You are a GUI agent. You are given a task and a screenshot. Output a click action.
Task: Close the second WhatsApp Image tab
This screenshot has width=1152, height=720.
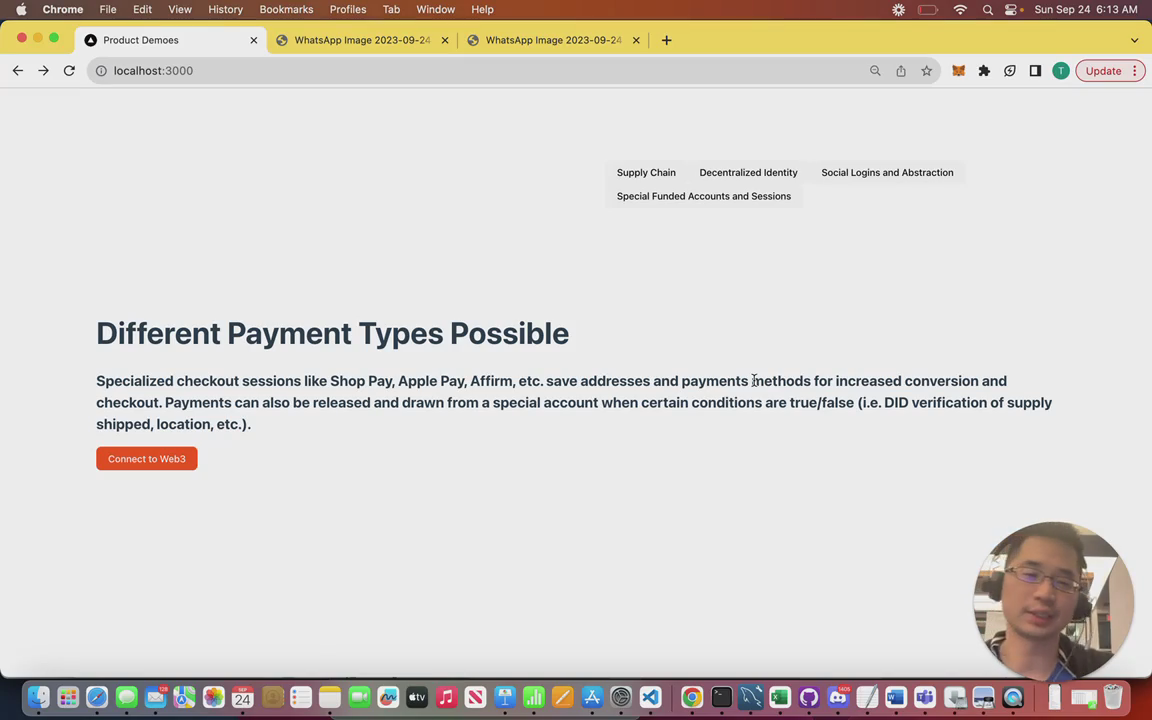point(636,40)
